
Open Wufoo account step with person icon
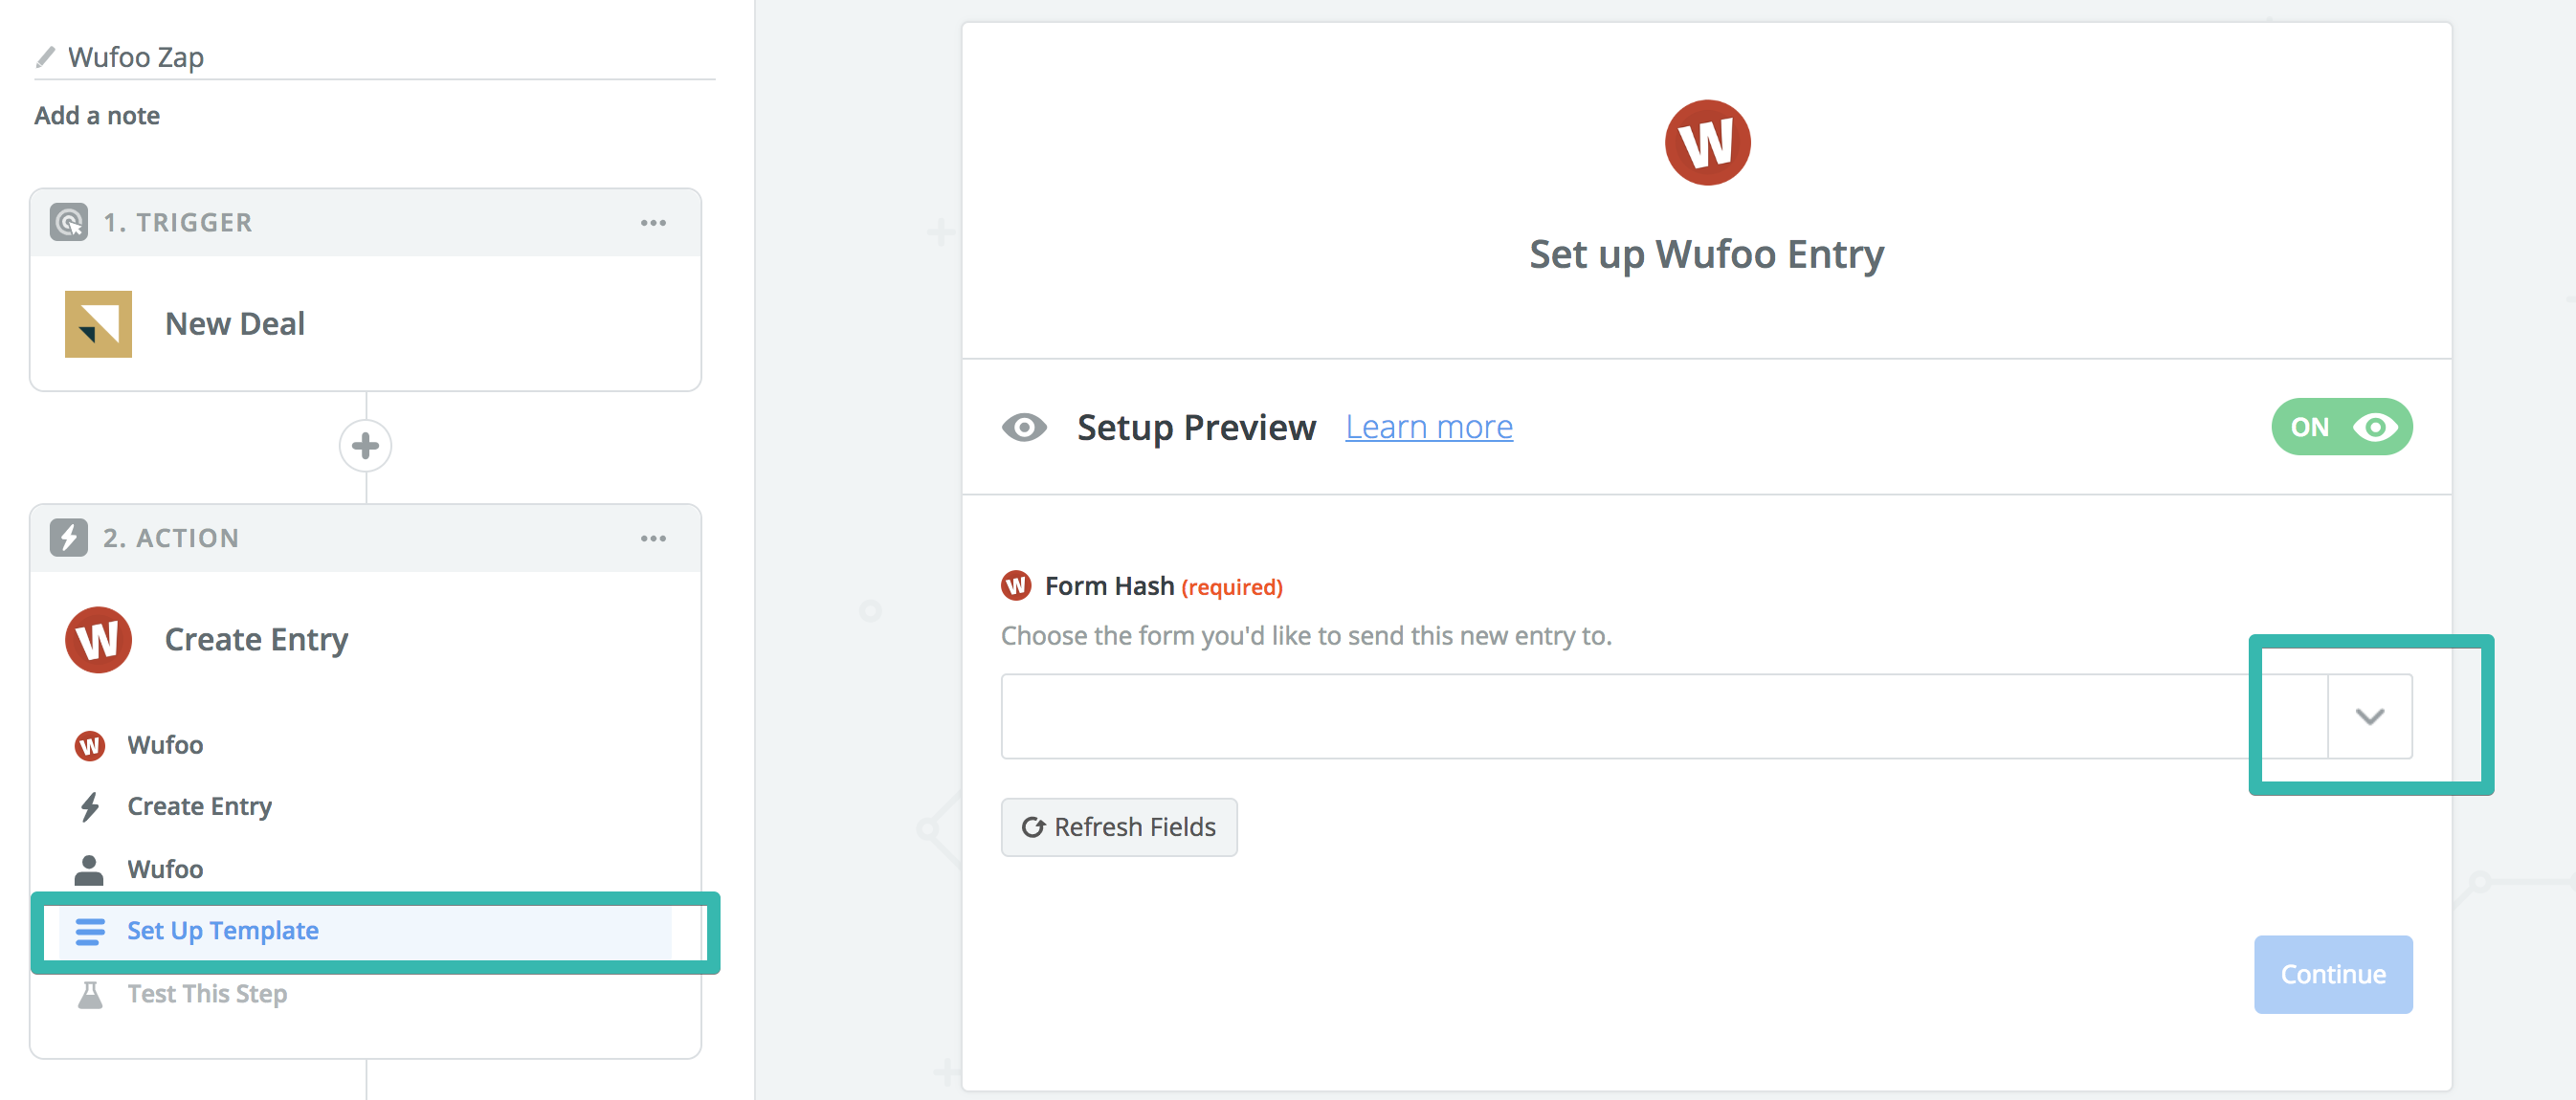click(165, 869)
